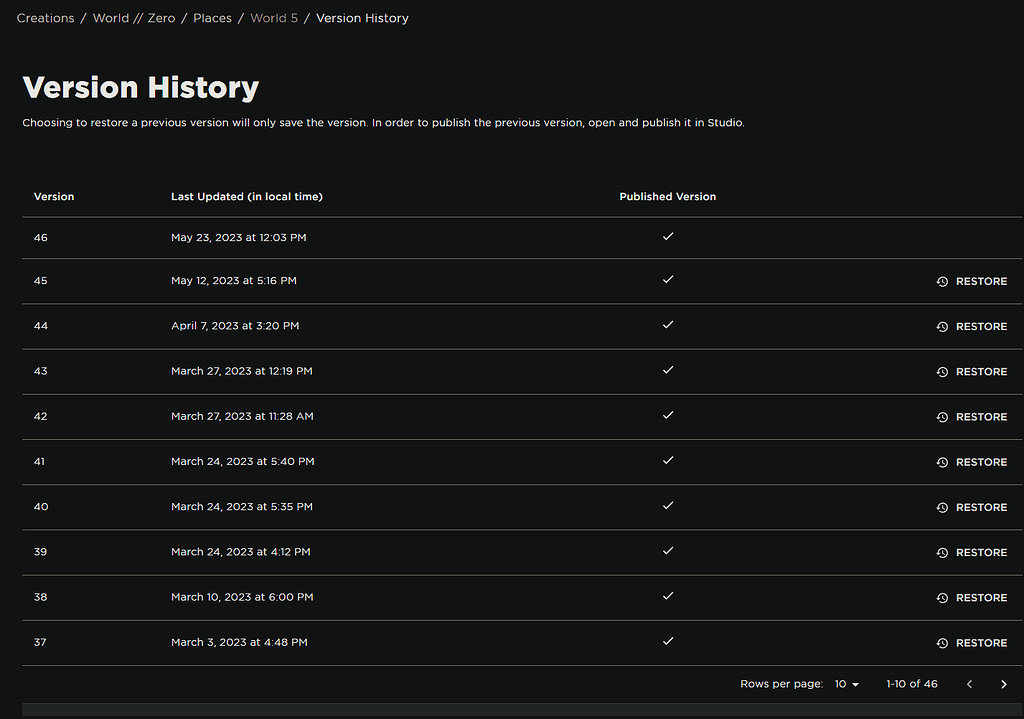The height and width of the screenshot is (719, 1024).
Task: Open the Rows per page dropdown
Action: (846, 684)
